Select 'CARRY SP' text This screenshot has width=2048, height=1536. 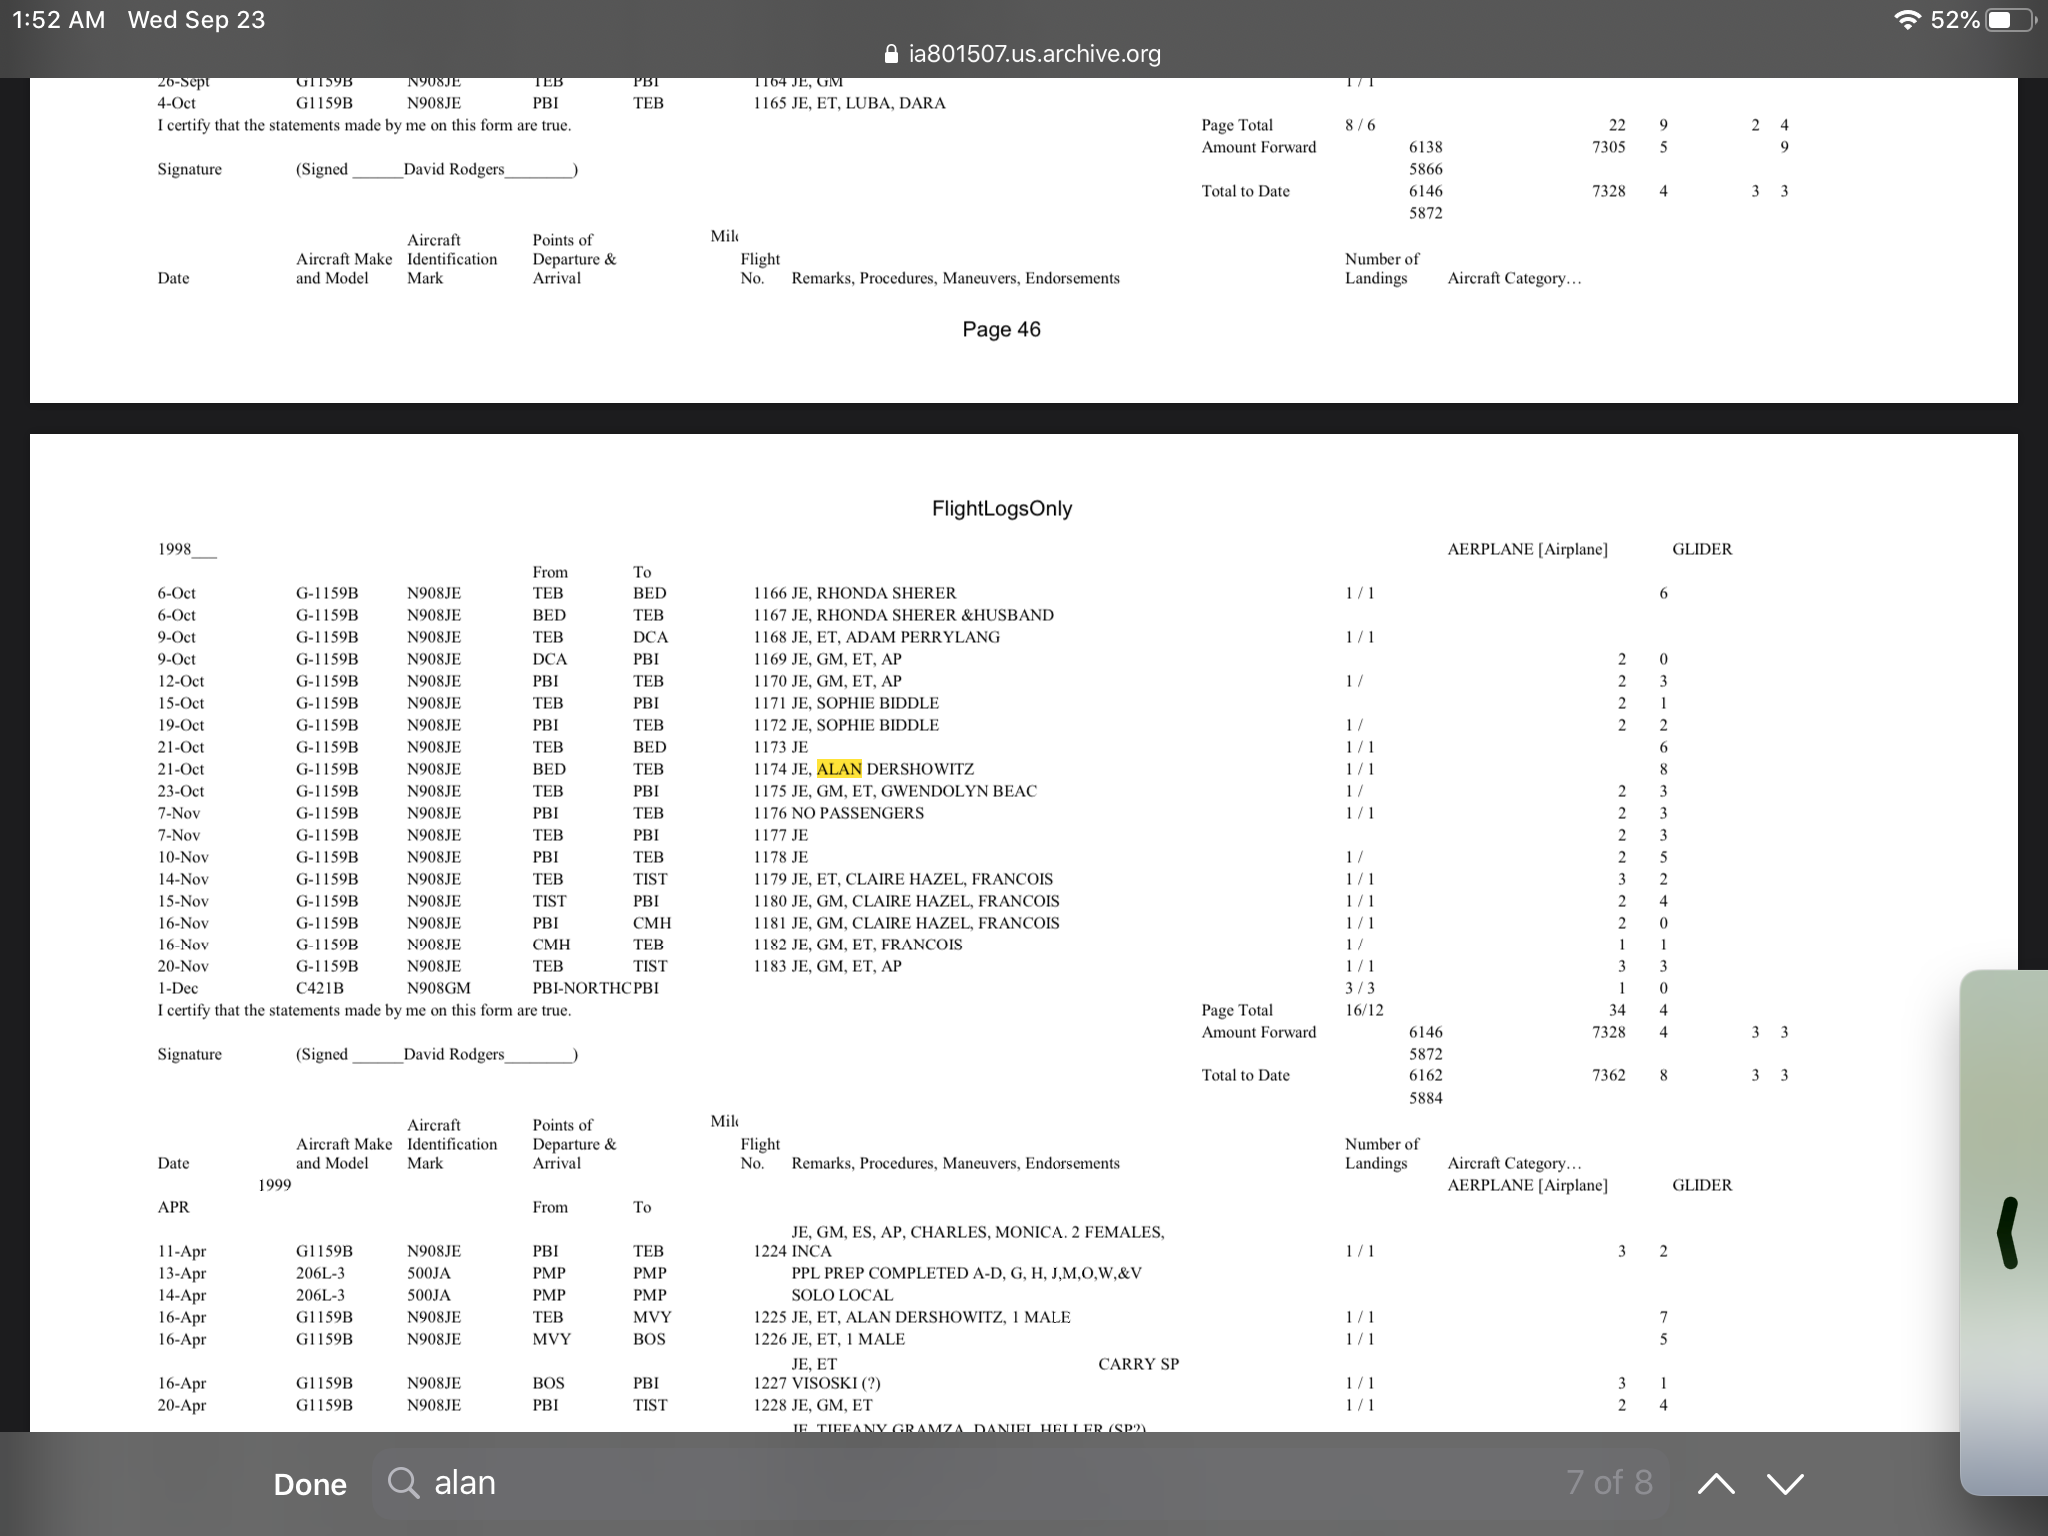tap(1138, 1364)
